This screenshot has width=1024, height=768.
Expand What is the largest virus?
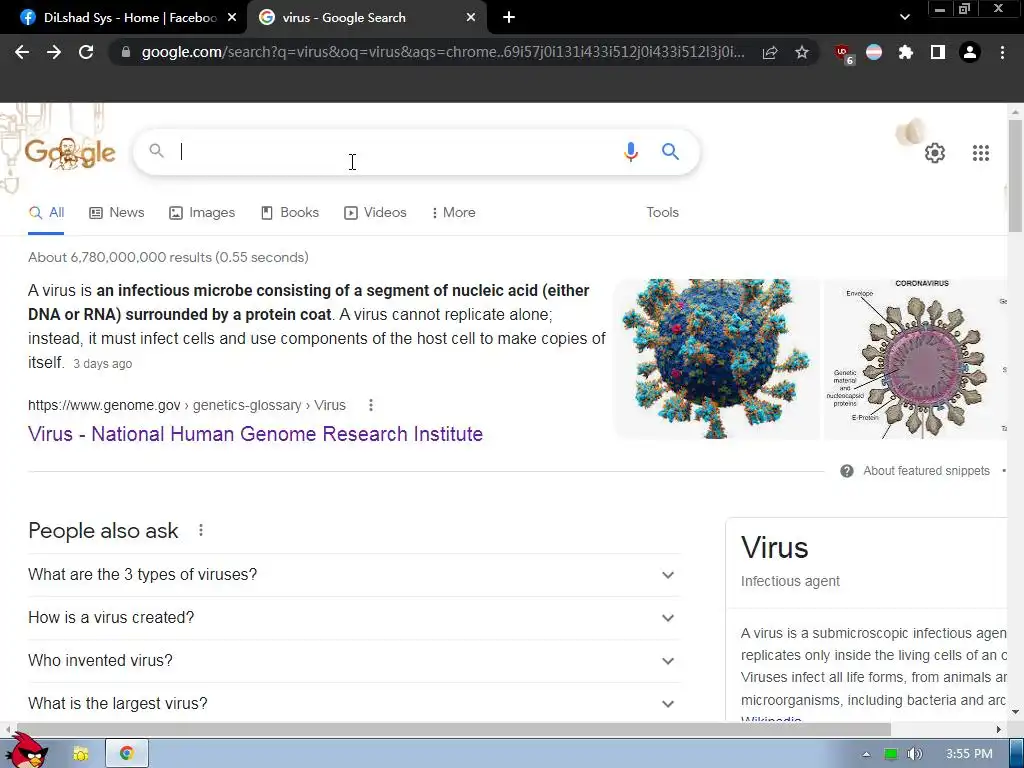354,703
